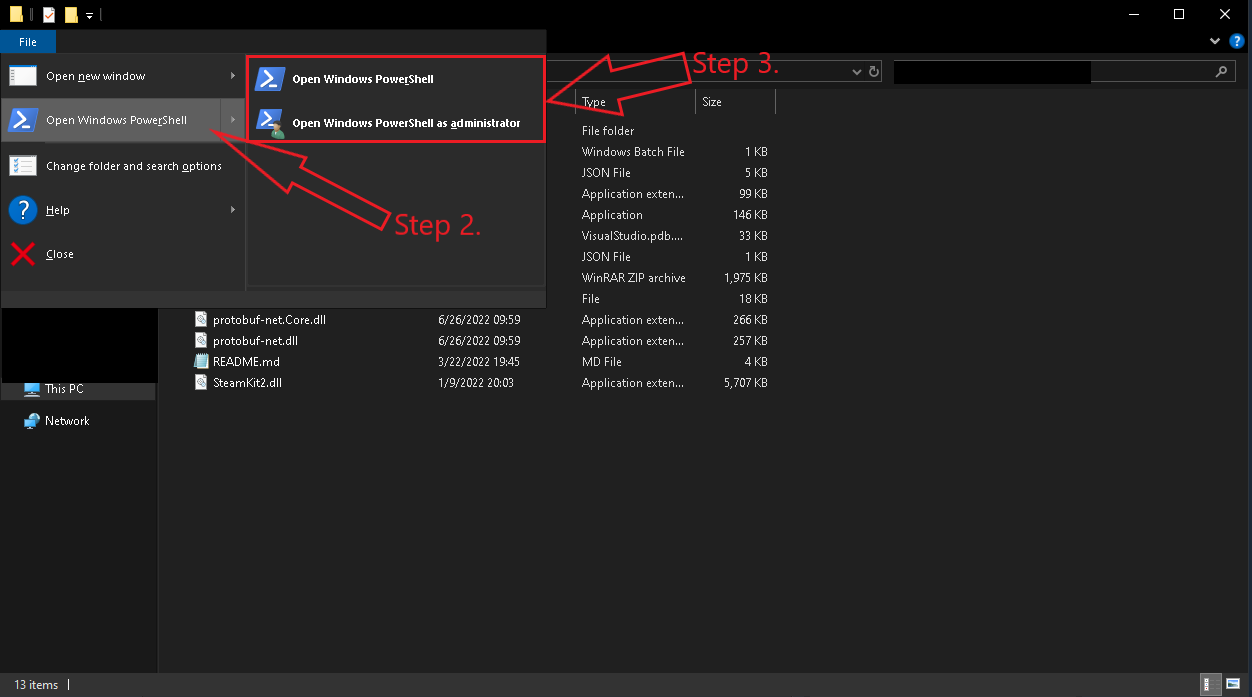
Task: Expand the 'Open new window' submenu arrow
Action: (233, 76)
